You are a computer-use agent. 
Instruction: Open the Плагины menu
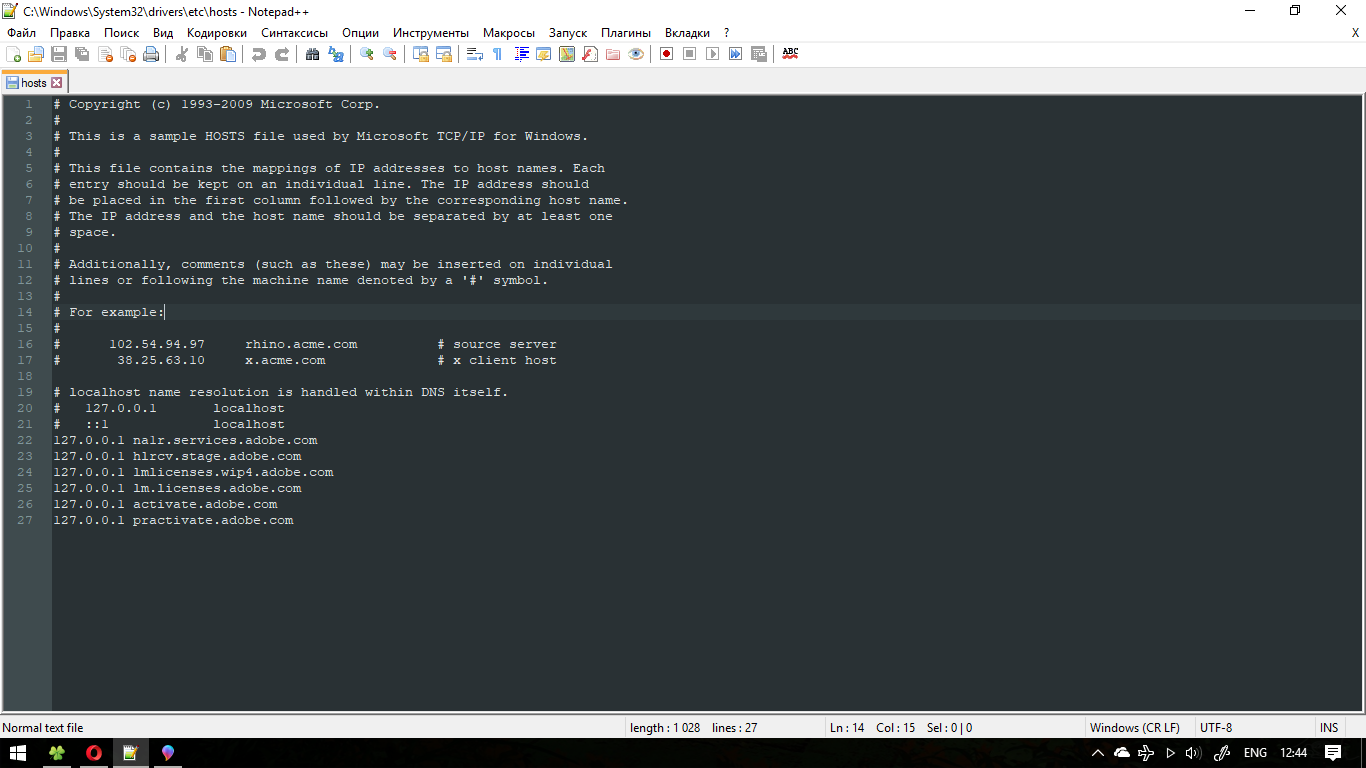[x=626, y=33]
